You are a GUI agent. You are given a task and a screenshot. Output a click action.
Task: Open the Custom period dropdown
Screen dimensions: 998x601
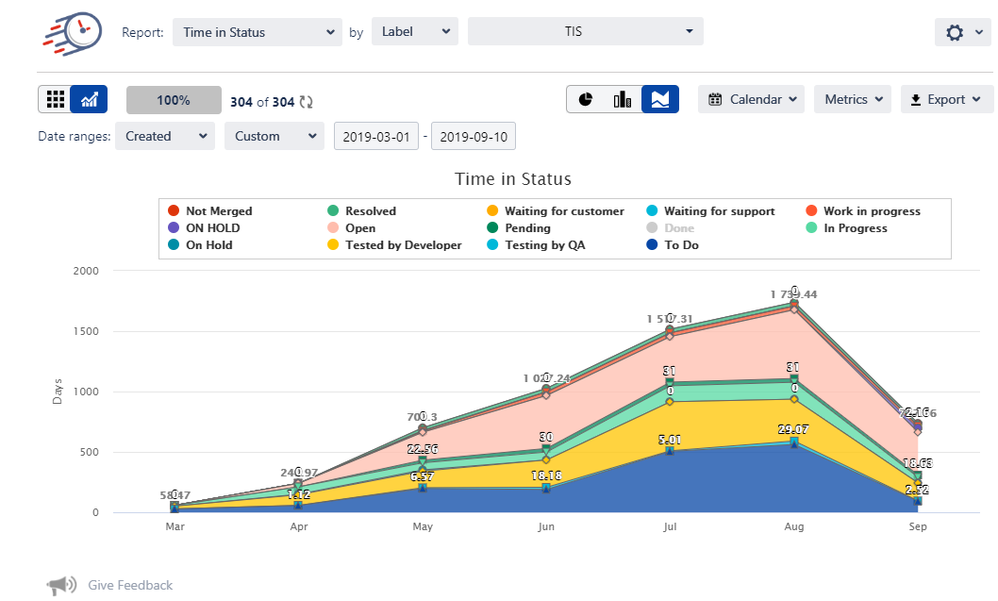coord(274,136)
